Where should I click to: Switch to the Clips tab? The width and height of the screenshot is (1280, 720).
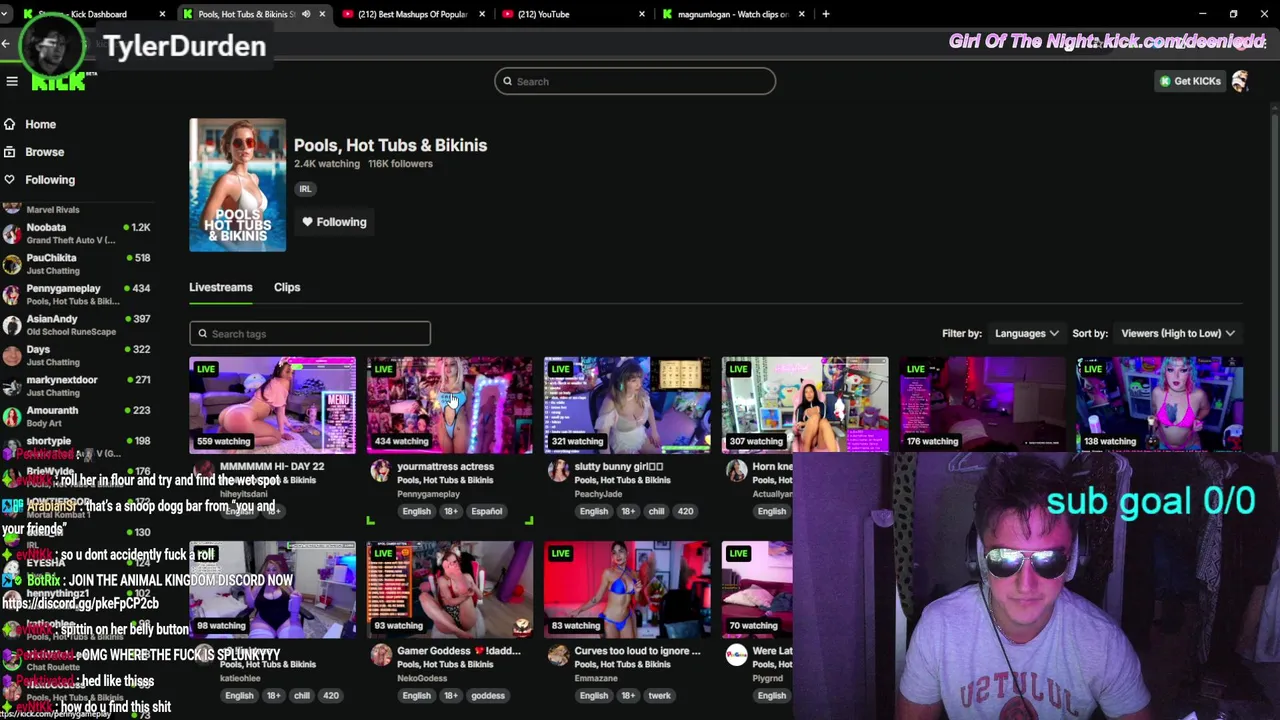click(287, 287)
